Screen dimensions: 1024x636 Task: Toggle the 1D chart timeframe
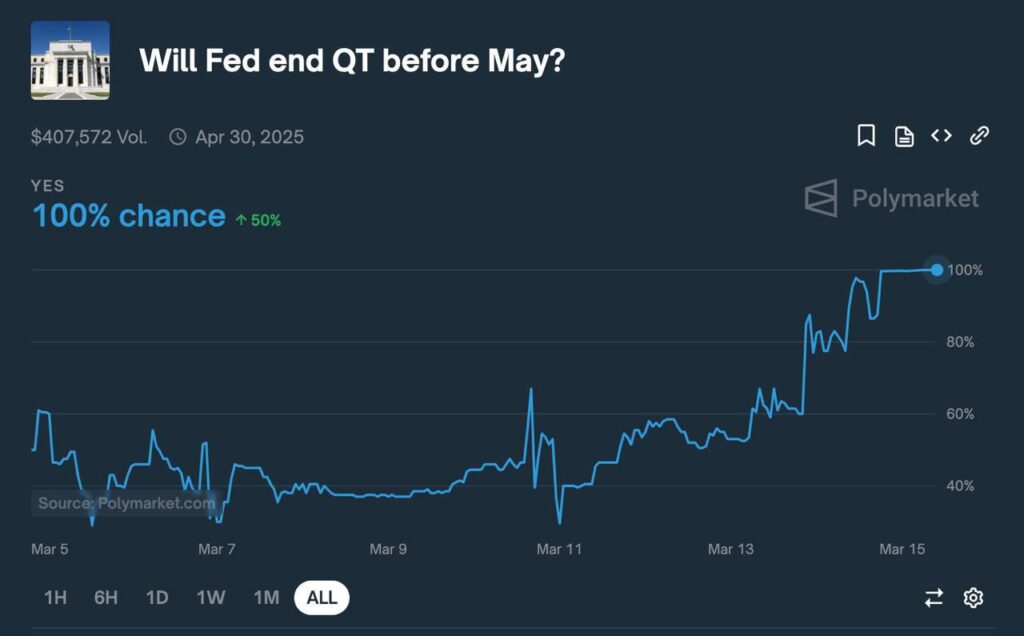click(157, 597)
